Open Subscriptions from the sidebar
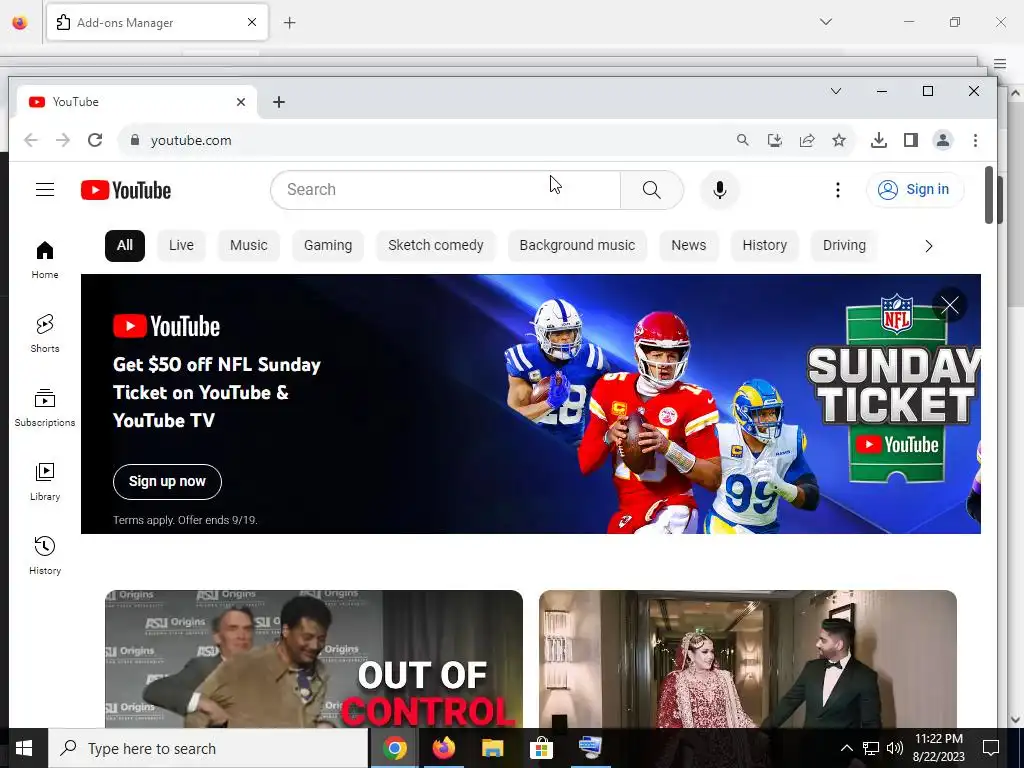The image size is (1024, 768). click(x=45, y=408)
